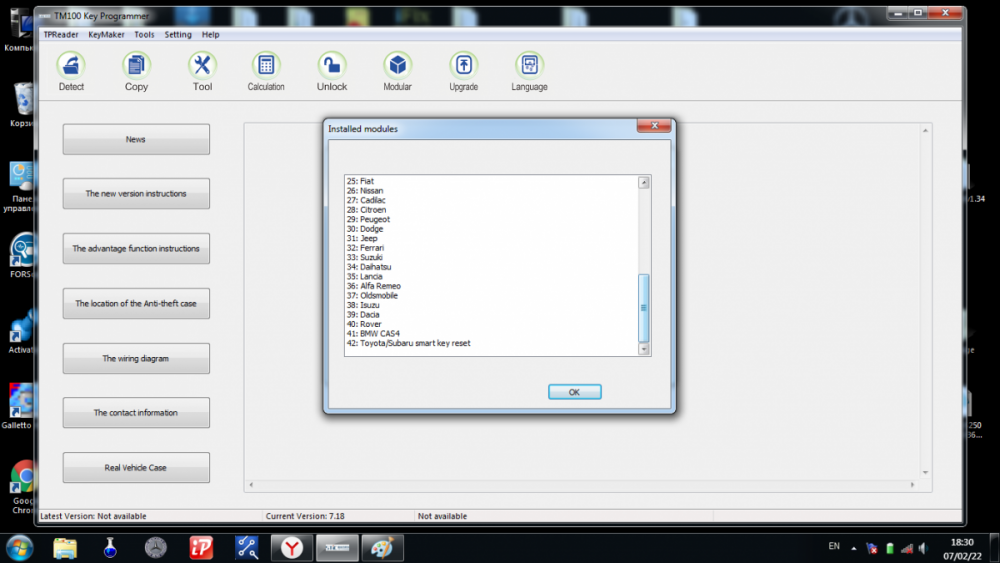Select the 38: Isuzu entry
This screenshot has height=563, width=1000.
363,305
